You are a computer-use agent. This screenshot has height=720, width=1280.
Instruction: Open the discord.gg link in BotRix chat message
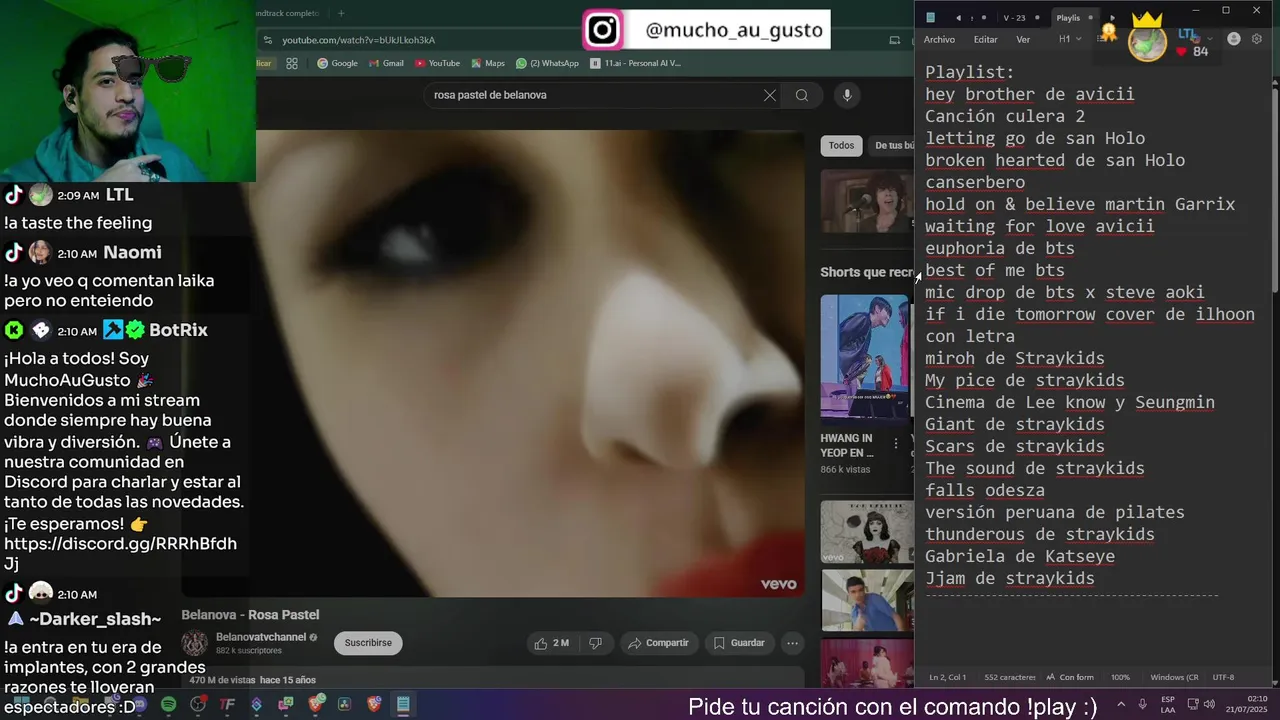[x=120, y=554]
